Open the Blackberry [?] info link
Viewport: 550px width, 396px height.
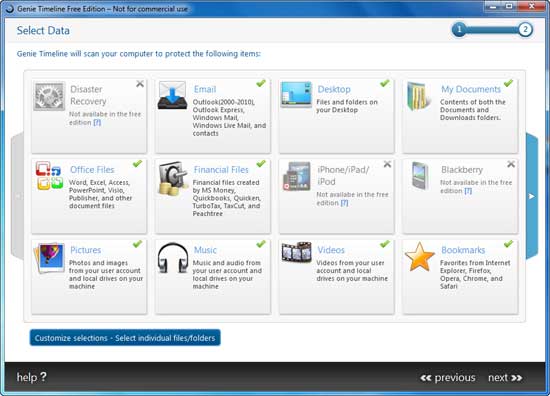(468, 191)
